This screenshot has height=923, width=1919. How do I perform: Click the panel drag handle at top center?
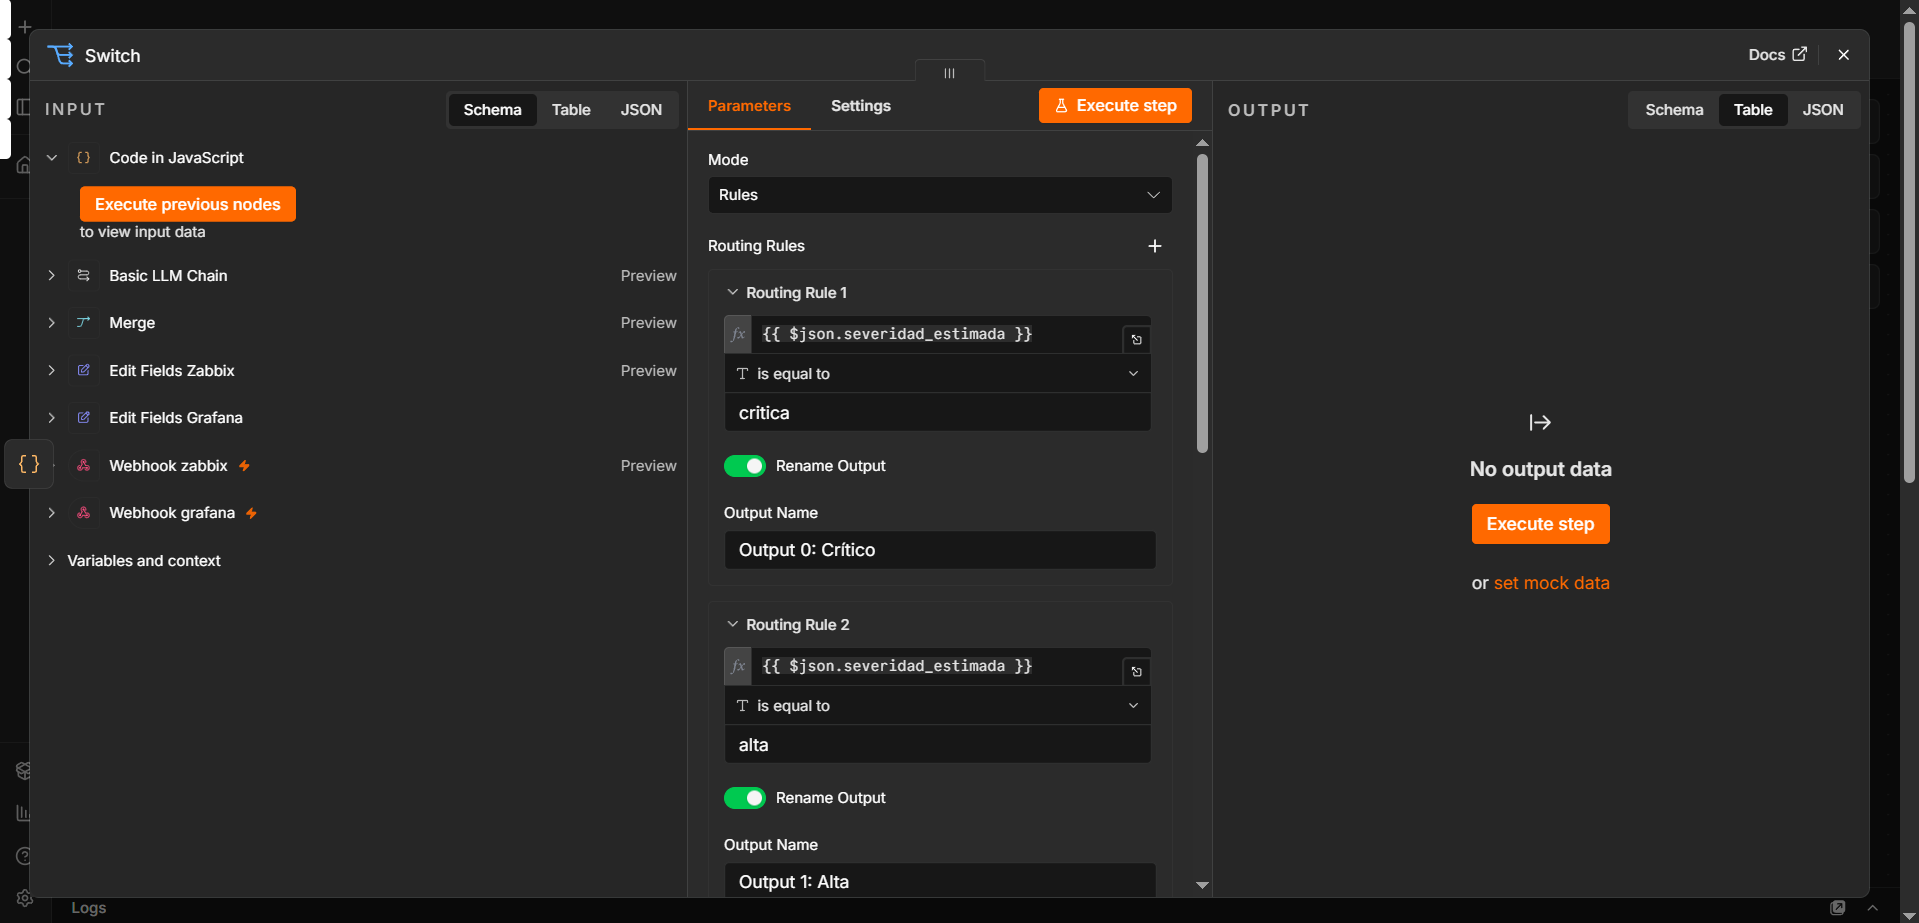(949, 72)
